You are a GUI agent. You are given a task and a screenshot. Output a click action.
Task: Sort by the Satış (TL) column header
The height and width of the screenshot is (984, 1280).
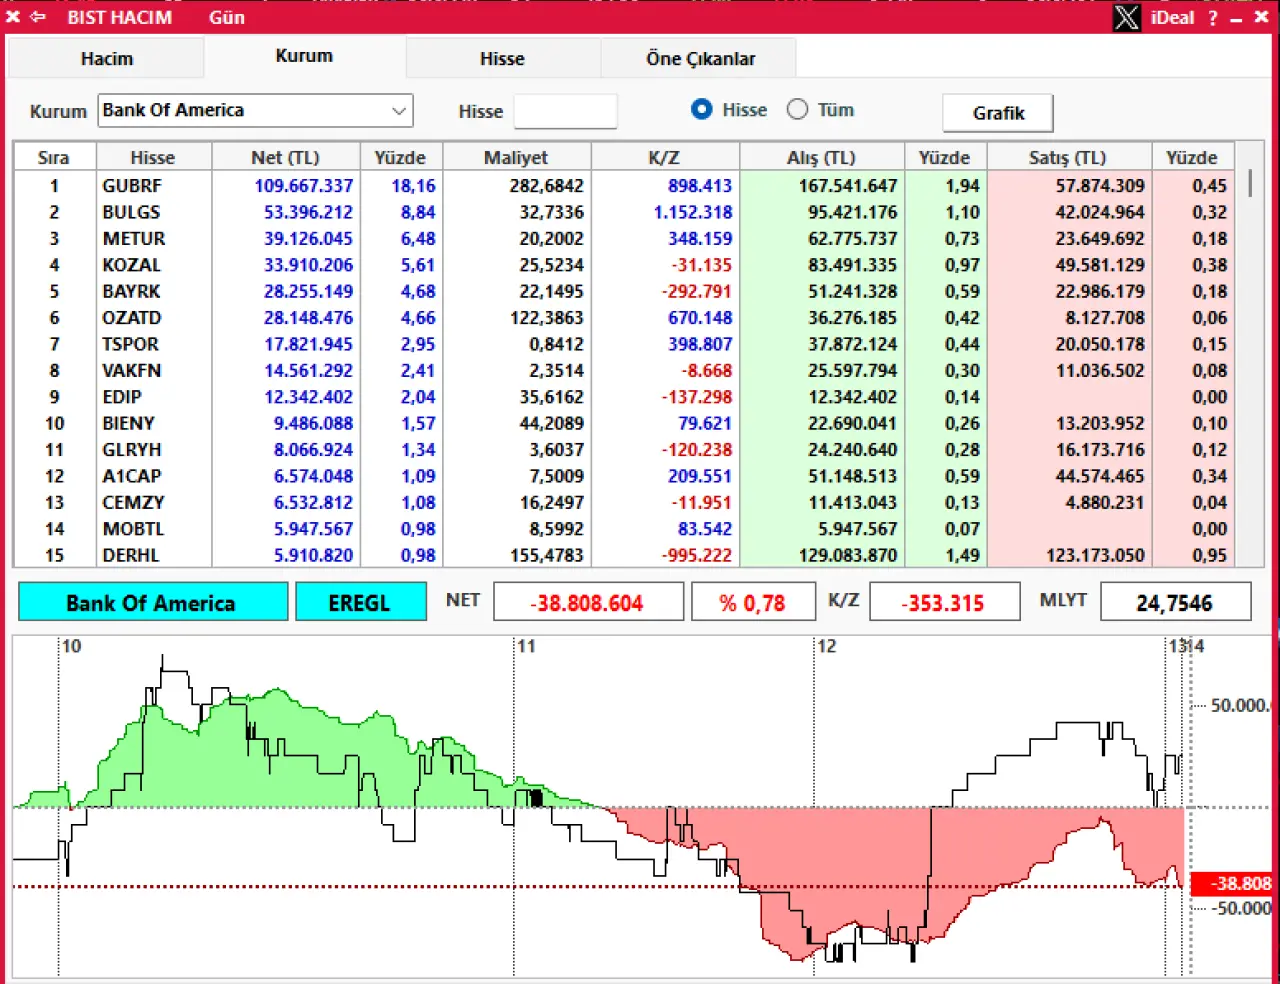[x=1067, y=158]
